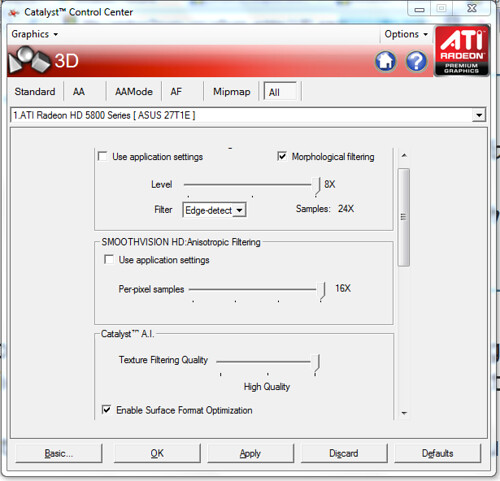
Task: Click the Catalyst icon in the title bar
Action: [14, 13]
